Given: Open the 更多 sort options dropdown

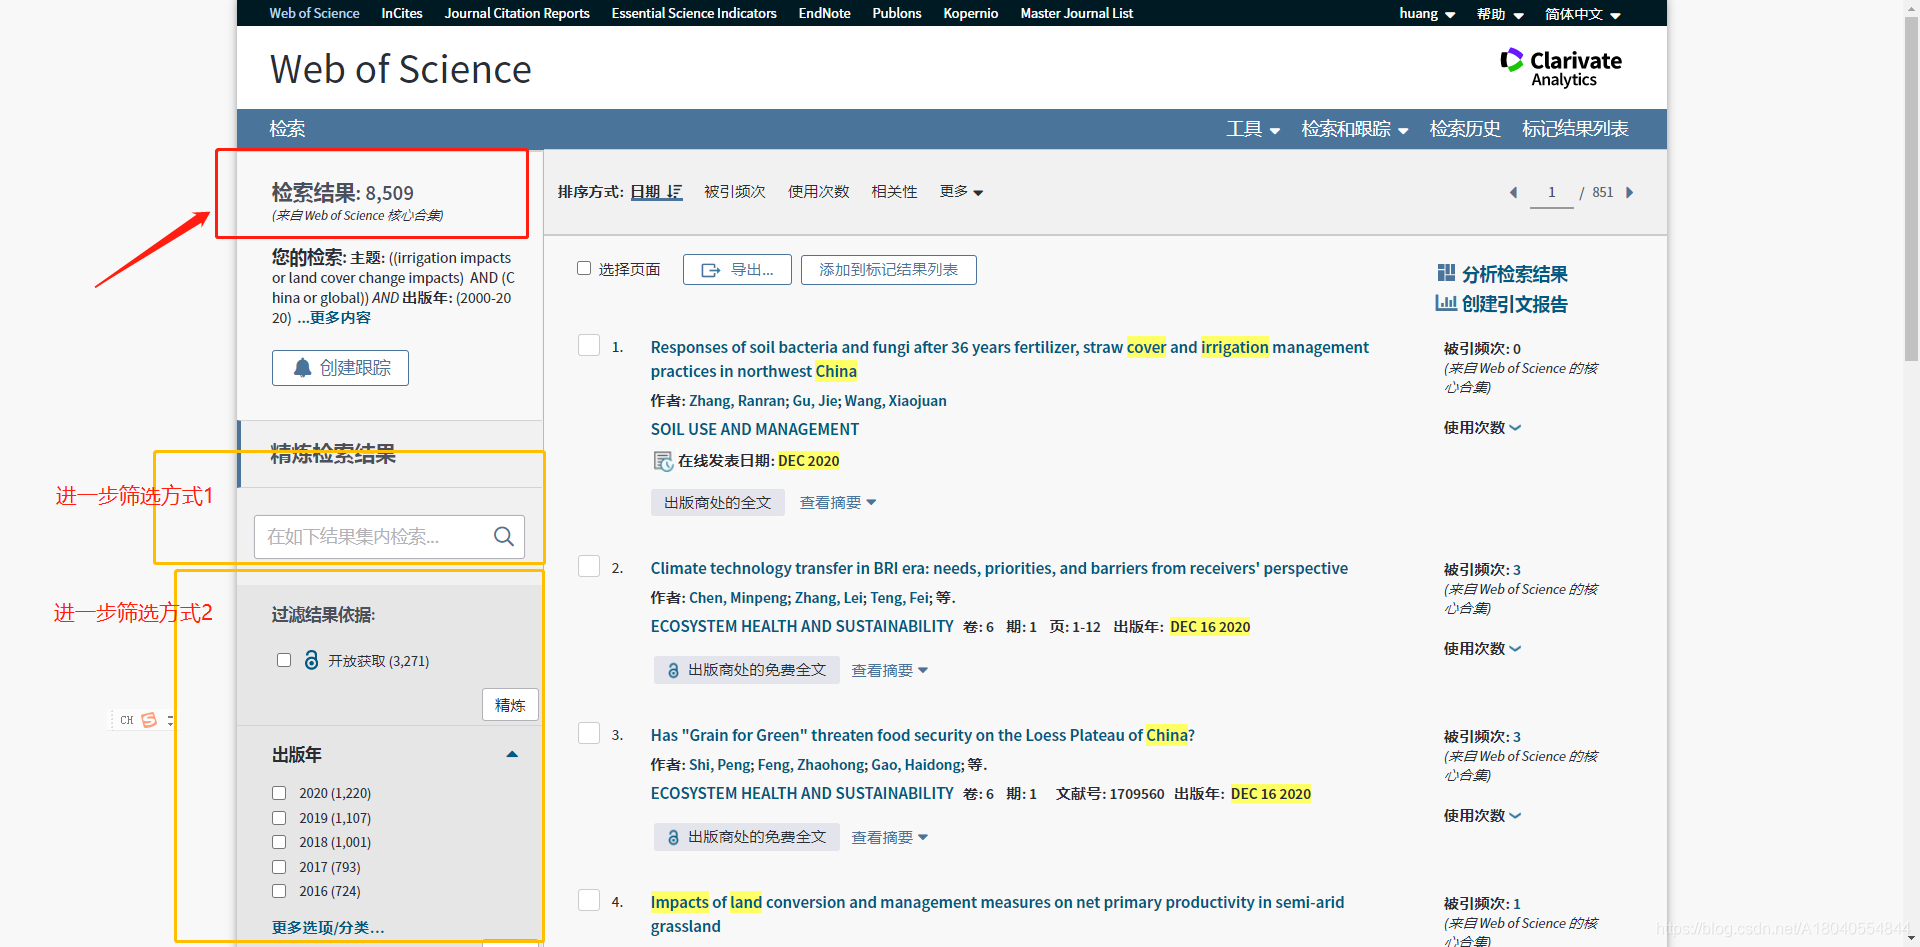Looking at the screenshot, I should pyautogui.click(x=961, y=191).
